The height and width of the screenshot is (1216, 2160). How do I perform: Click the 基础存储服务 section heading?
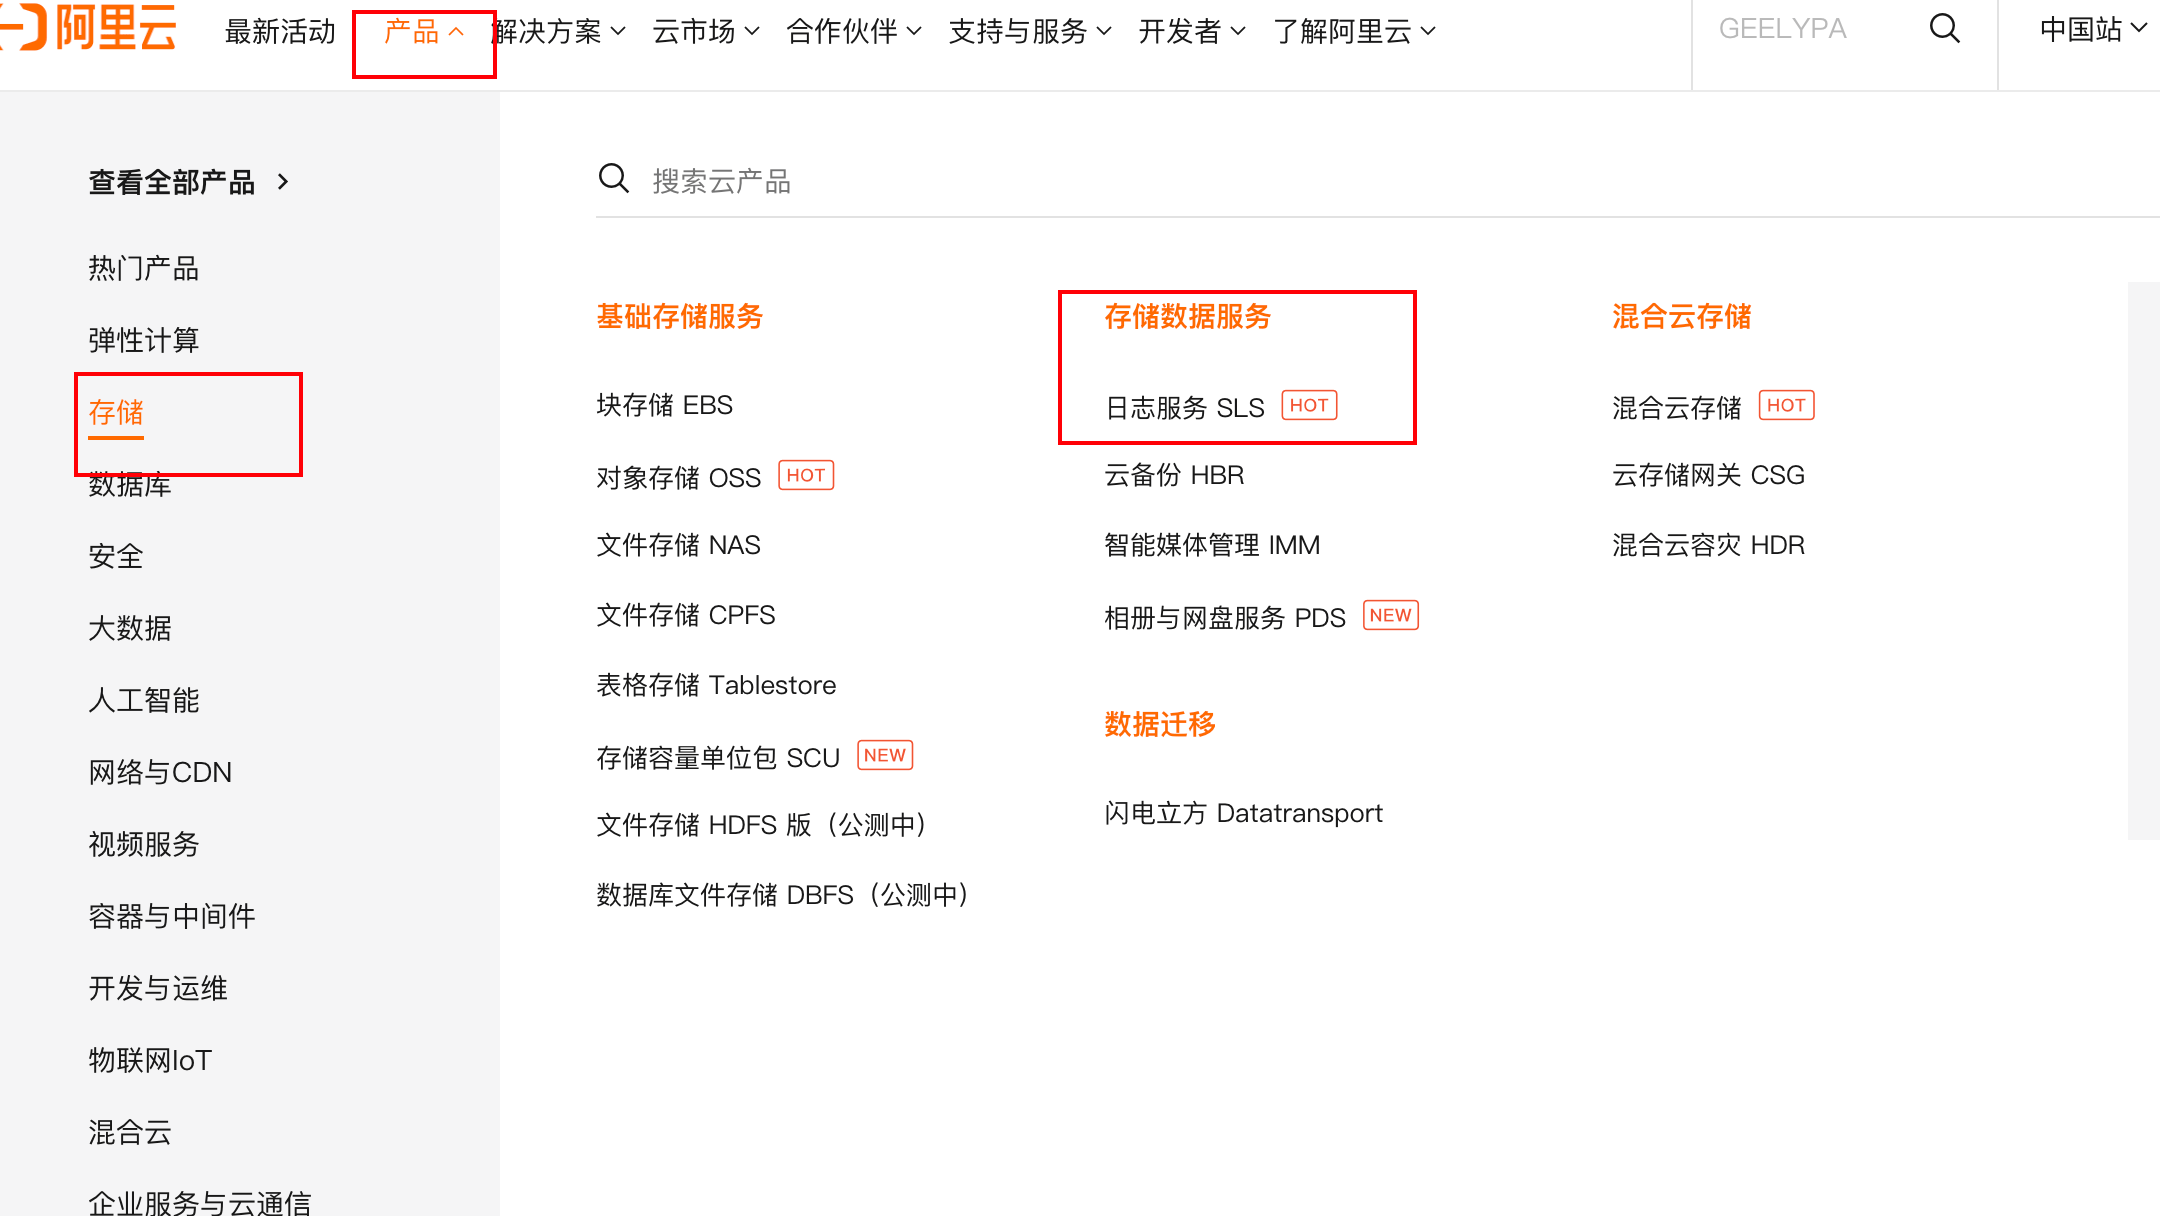(680, 317)
